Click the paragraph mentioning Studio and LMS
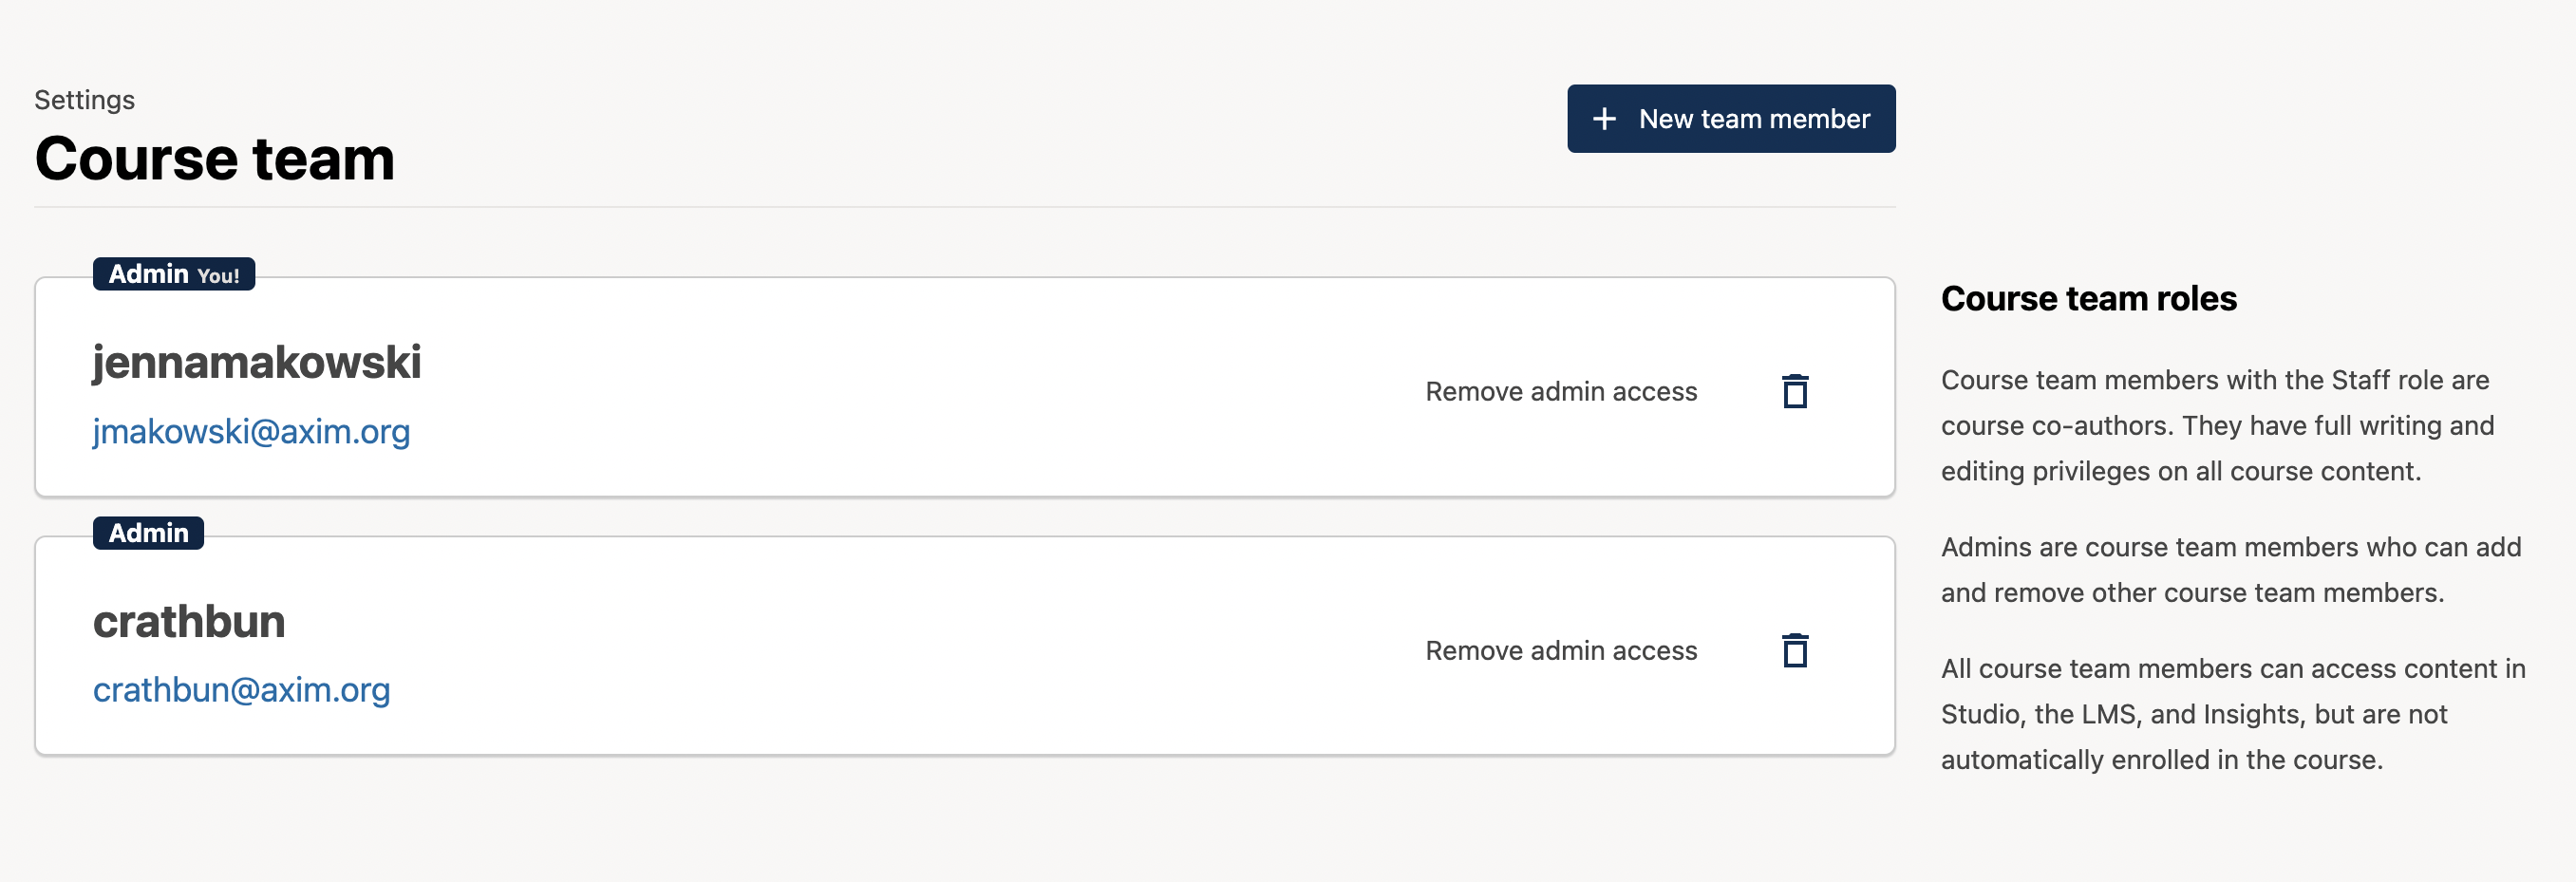Image resolution: width=2576 pixels, height=882 pixels. (x=2232, y=713)
